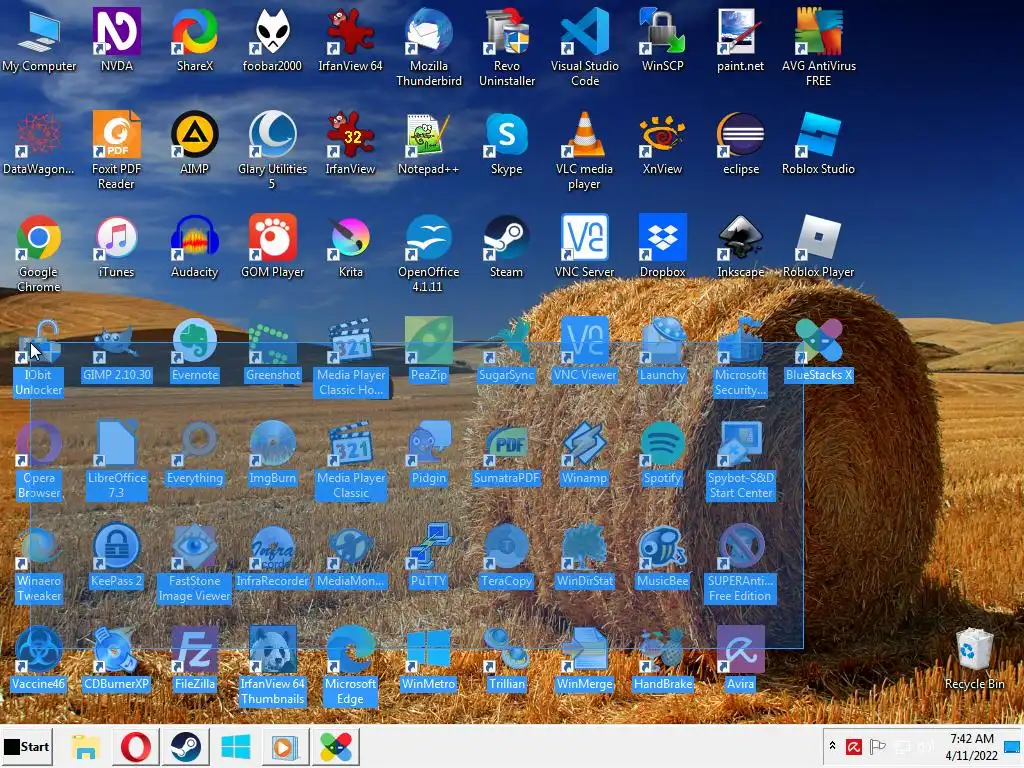Click the taskbar Windows logo icon
Viewport: 1024px width, 768px height.
(236, 747)
